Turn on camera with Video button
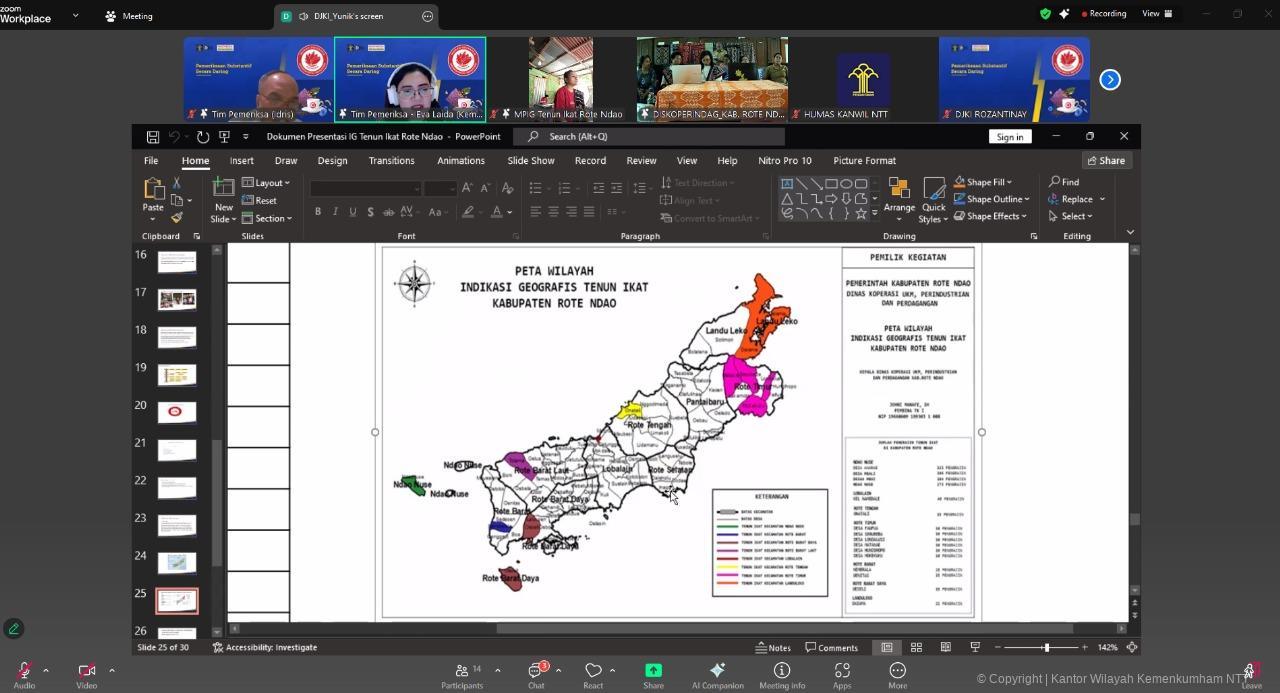1280x693 pixels. (x=87, y=671)
